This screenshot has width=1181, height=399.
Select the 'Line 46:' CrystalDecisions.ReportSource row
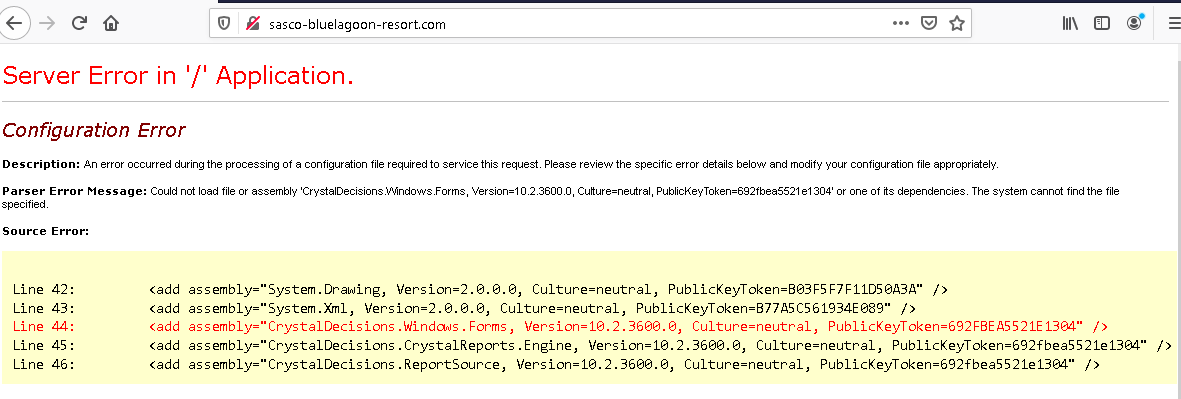pyautogui.click(x=556, y=364)
